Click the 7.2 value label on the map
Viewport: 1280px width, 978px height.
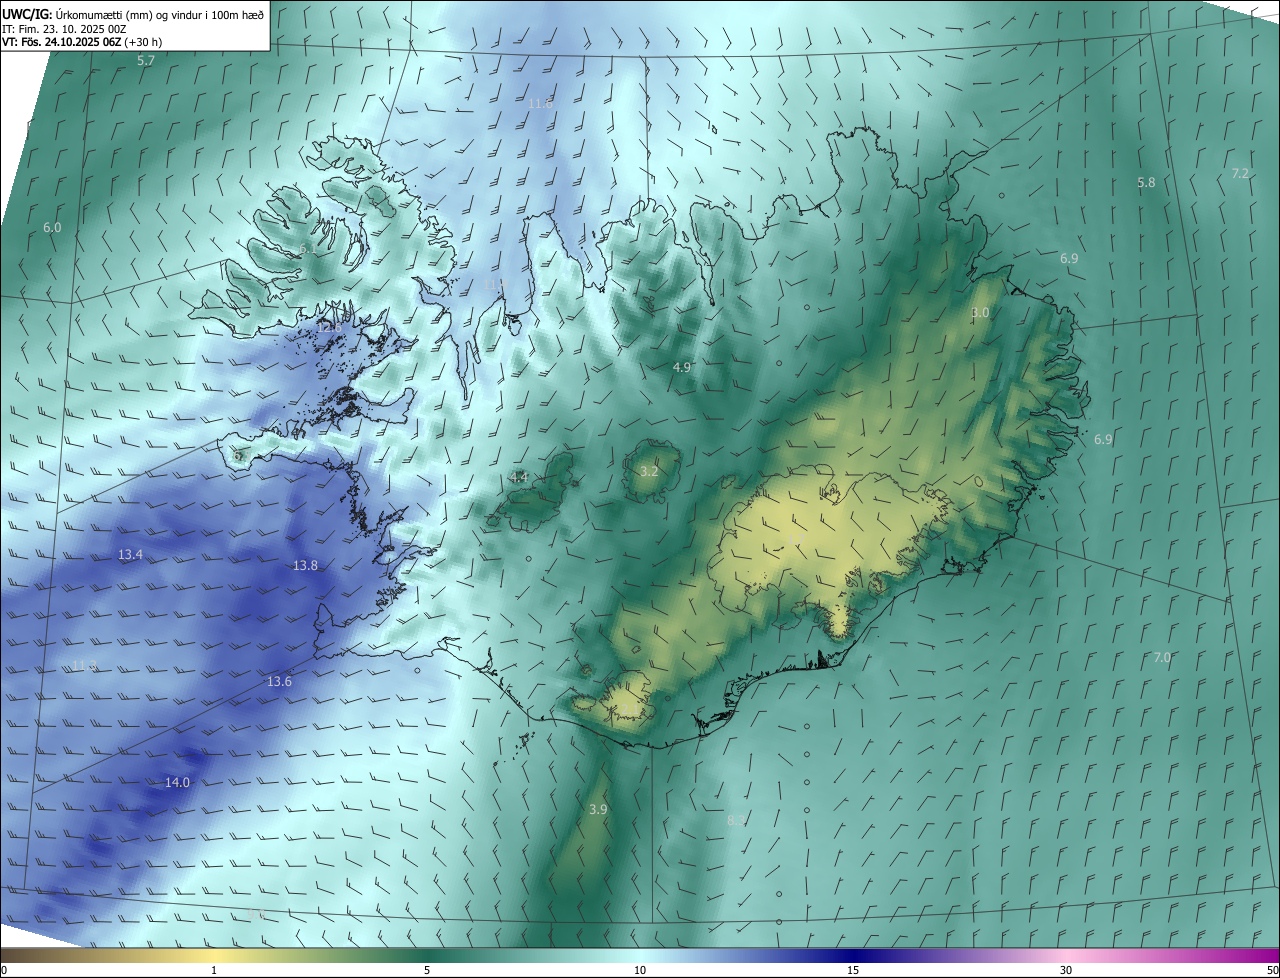coord(1240,174)
